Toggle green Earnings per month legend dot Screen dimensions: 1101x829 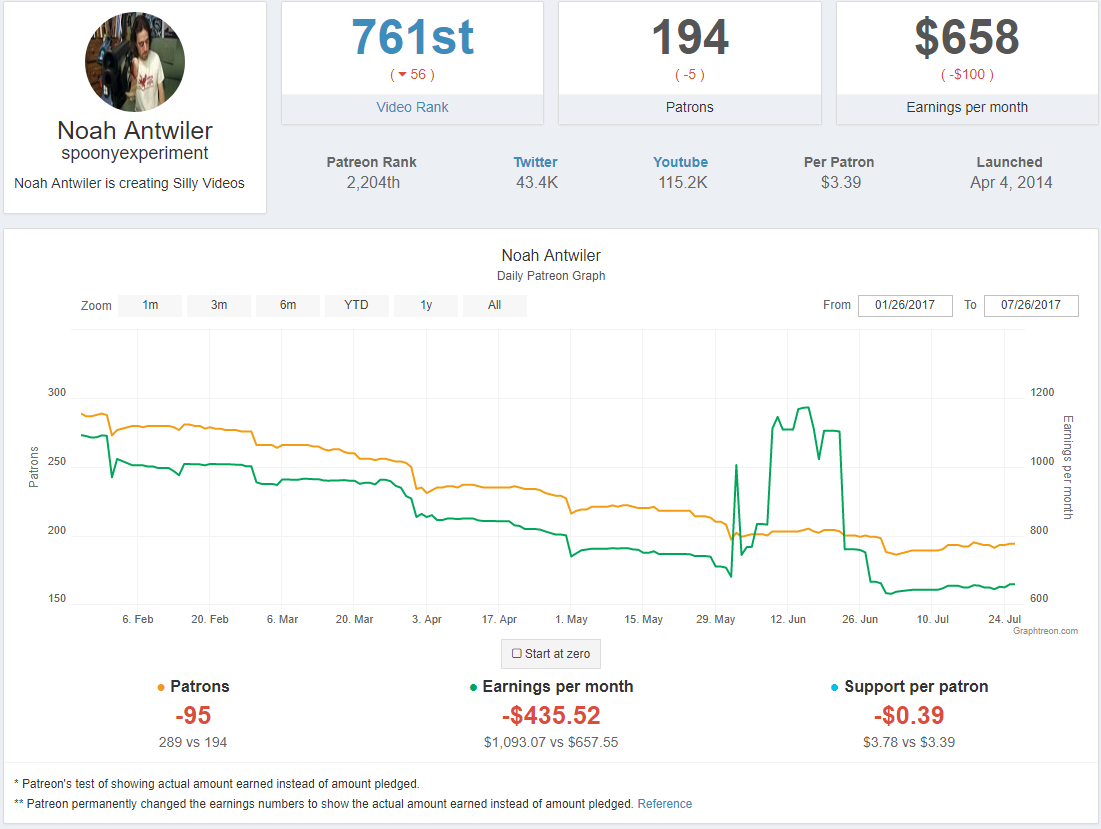coord(473,687)
